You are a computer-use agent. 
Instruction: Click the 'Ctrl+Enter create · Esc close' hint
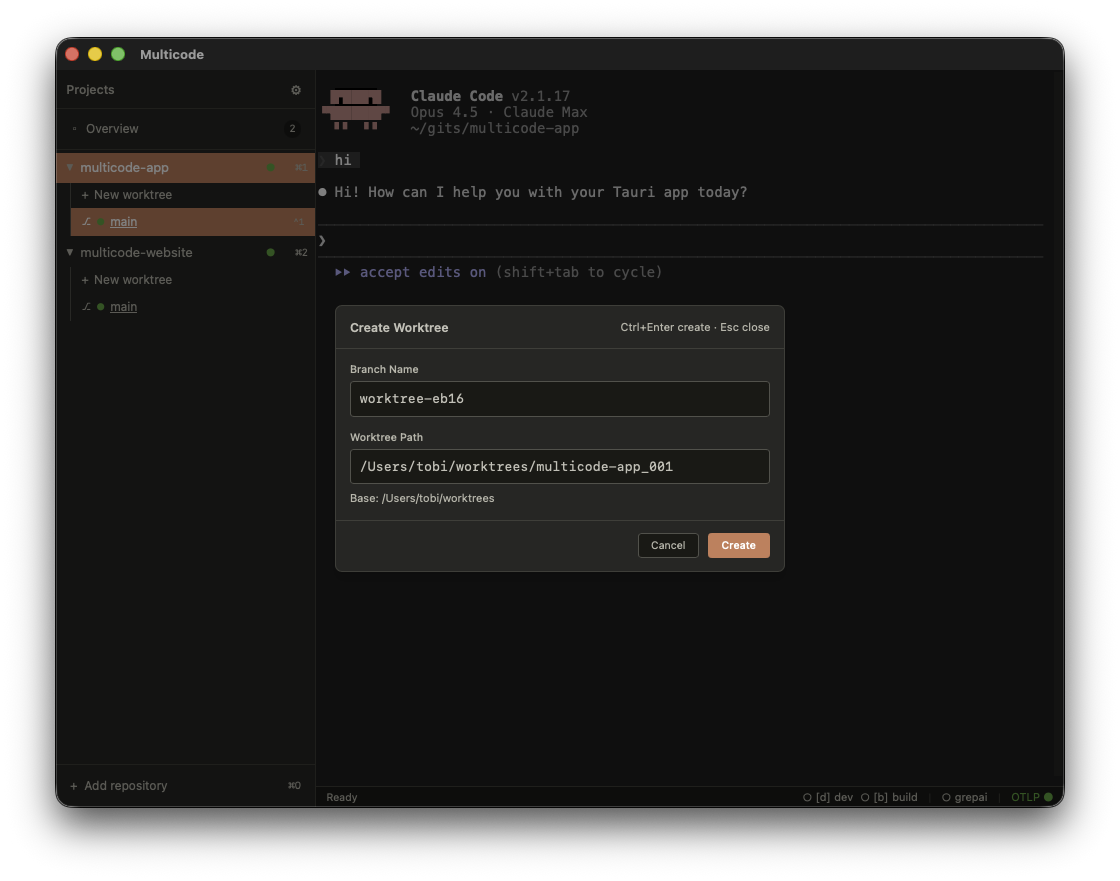point(694,327)
